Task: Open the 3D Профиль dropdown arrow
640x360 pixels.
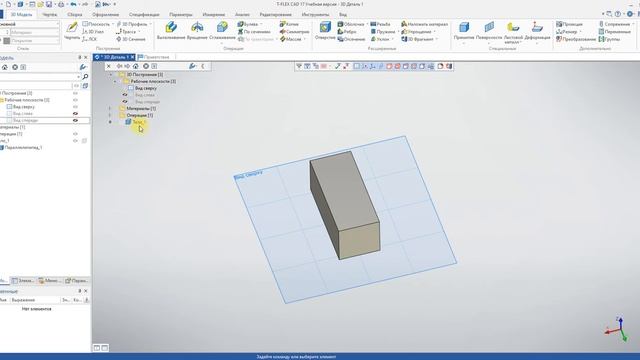Action: 151,24
